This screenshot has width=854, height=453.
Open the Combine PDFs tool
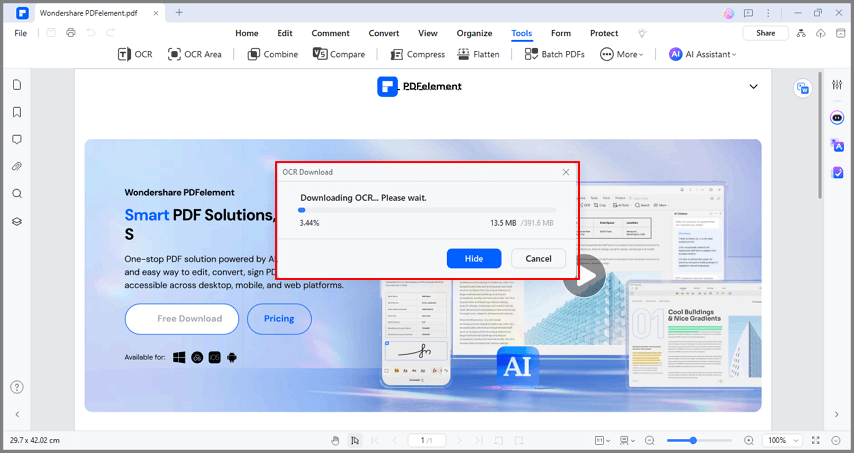coord(272,54)
